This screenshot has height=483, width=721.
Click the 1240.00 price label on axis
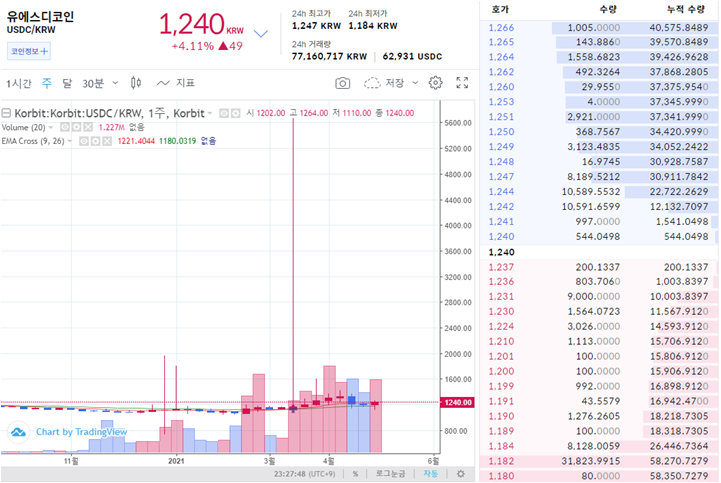coord(458,402)
